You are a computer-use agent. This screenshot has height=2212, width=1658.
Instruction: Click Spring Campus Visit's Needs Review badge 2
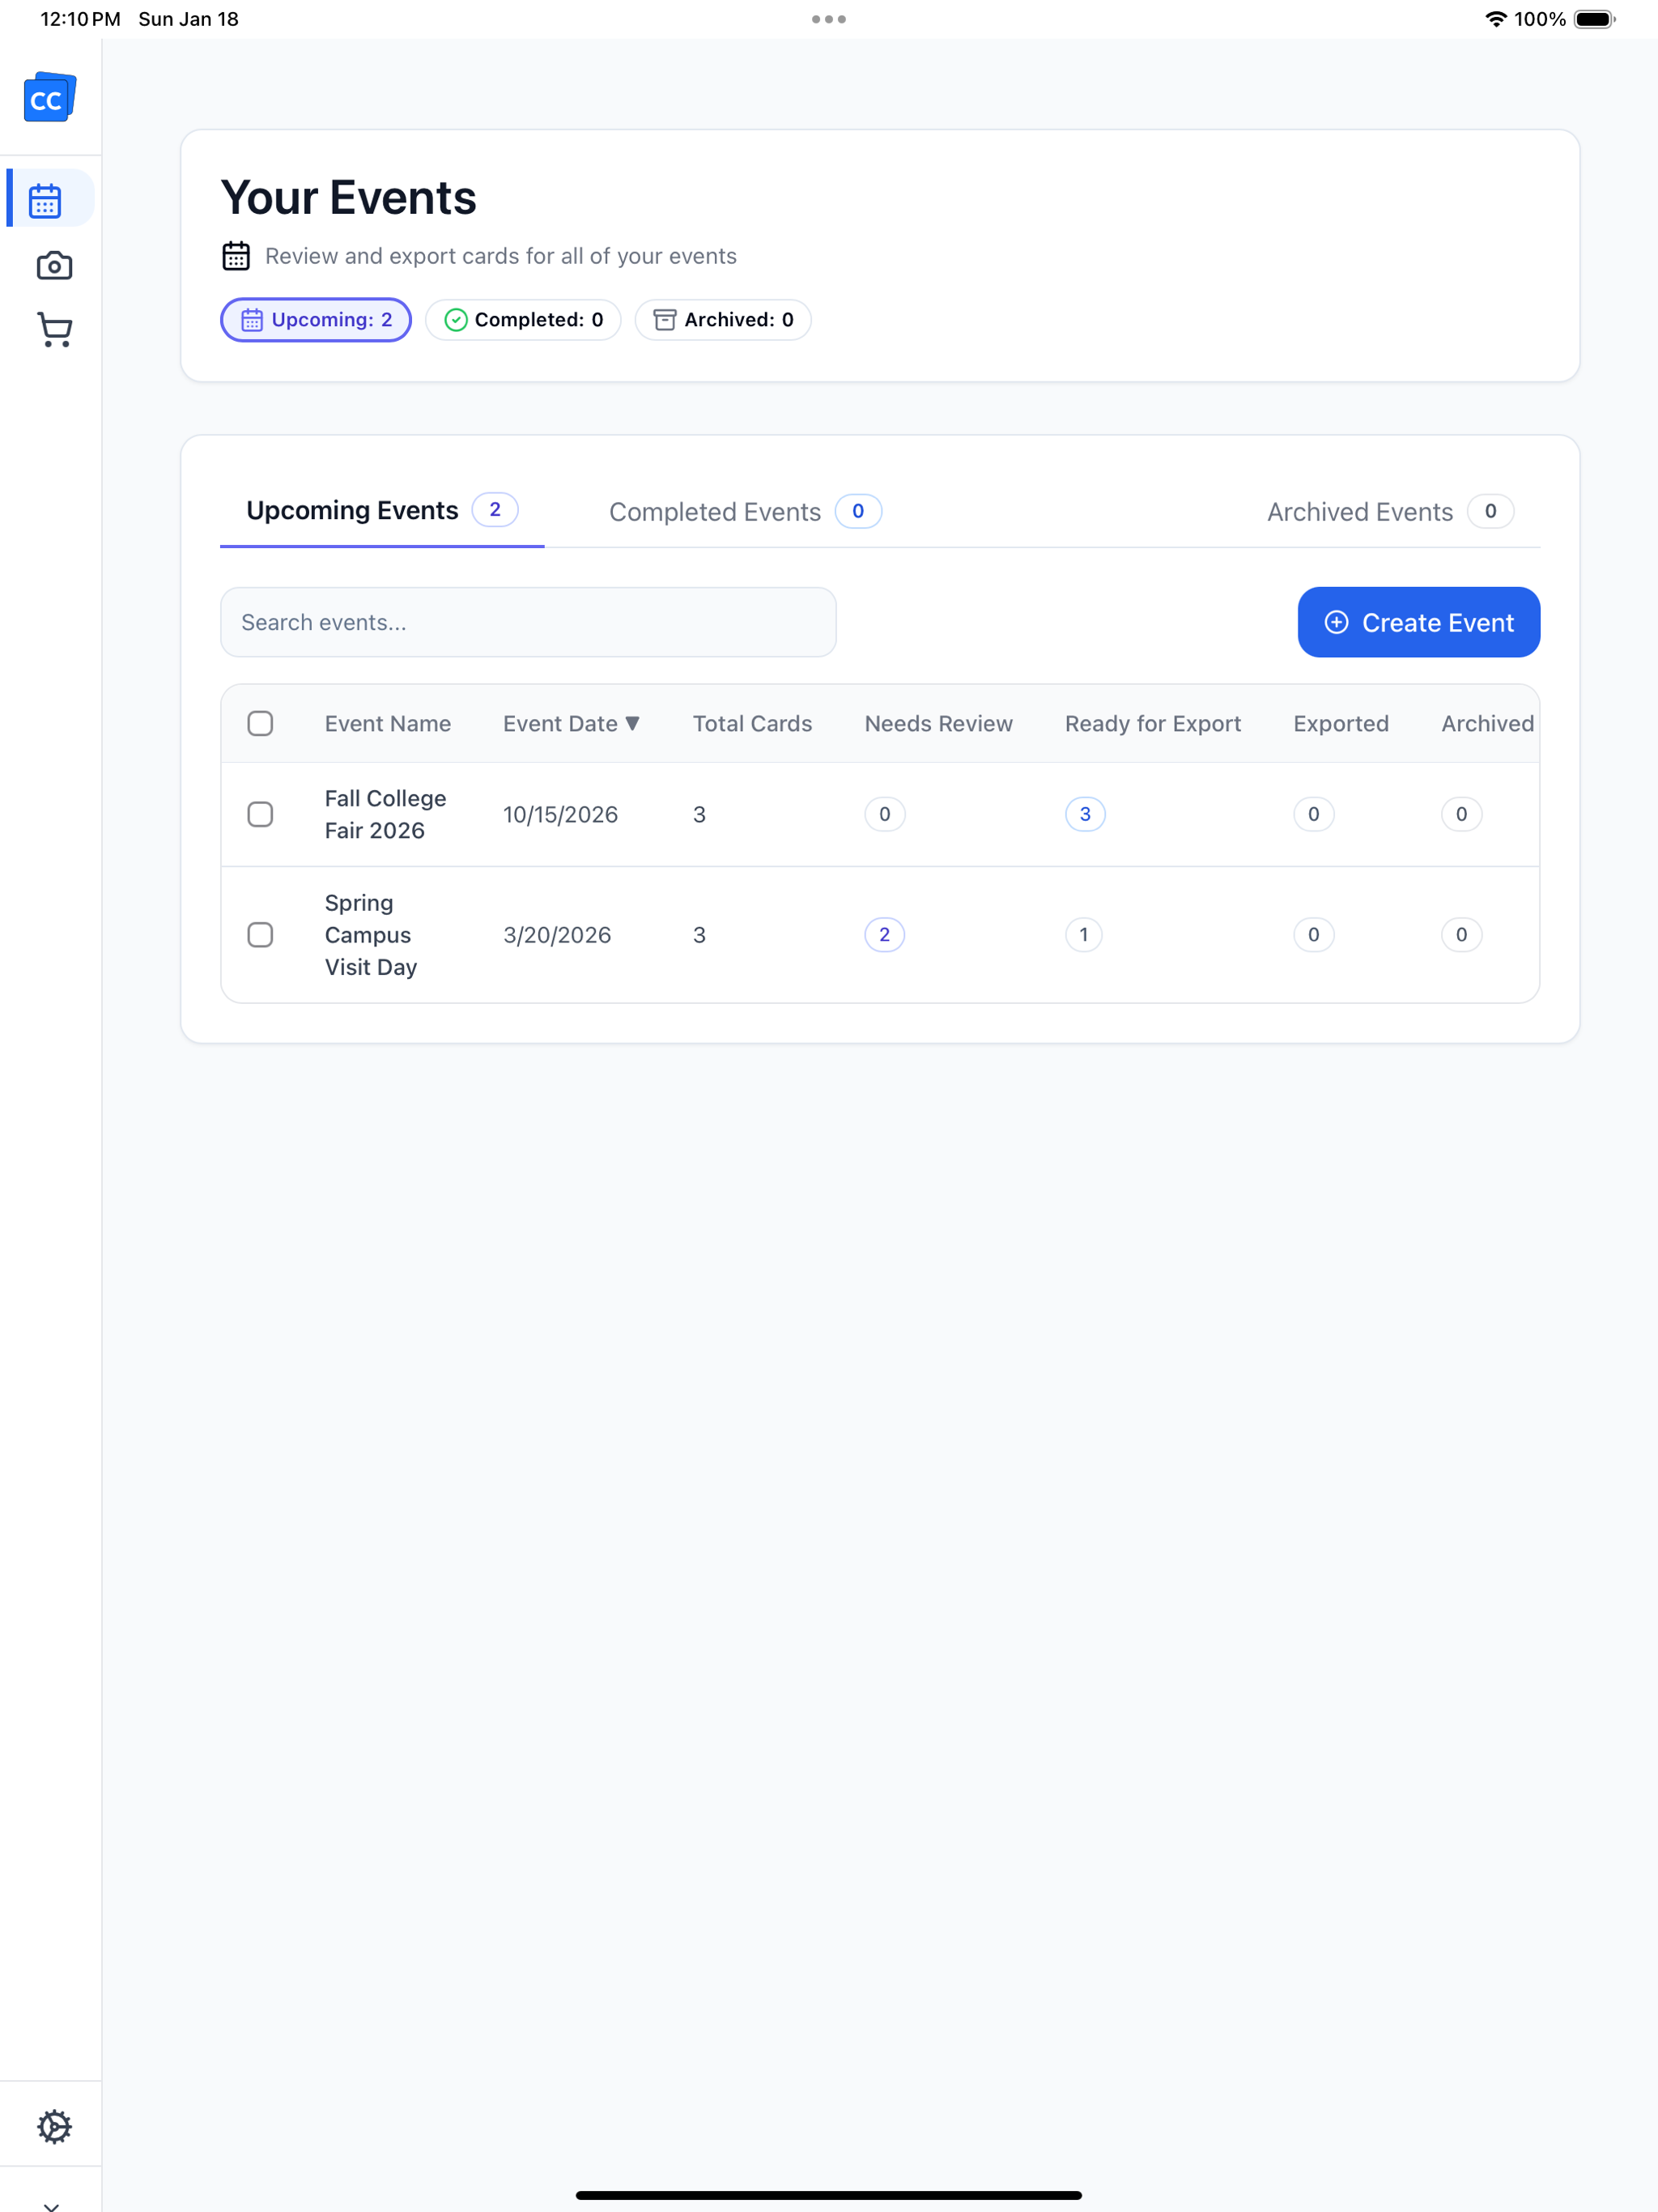tap(884, 935)
